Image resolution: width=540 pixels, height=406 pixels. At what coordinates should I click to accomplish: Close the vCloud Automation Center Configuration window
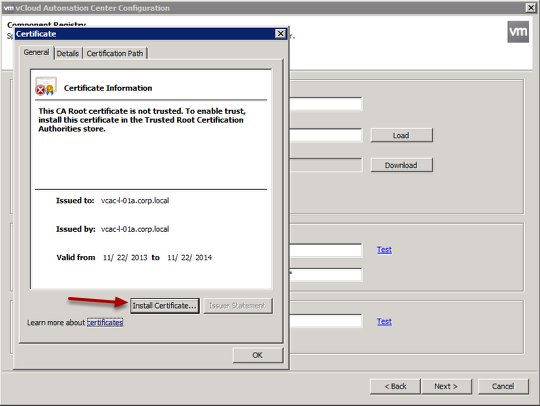pyautogui.click(x=531, y=8)
